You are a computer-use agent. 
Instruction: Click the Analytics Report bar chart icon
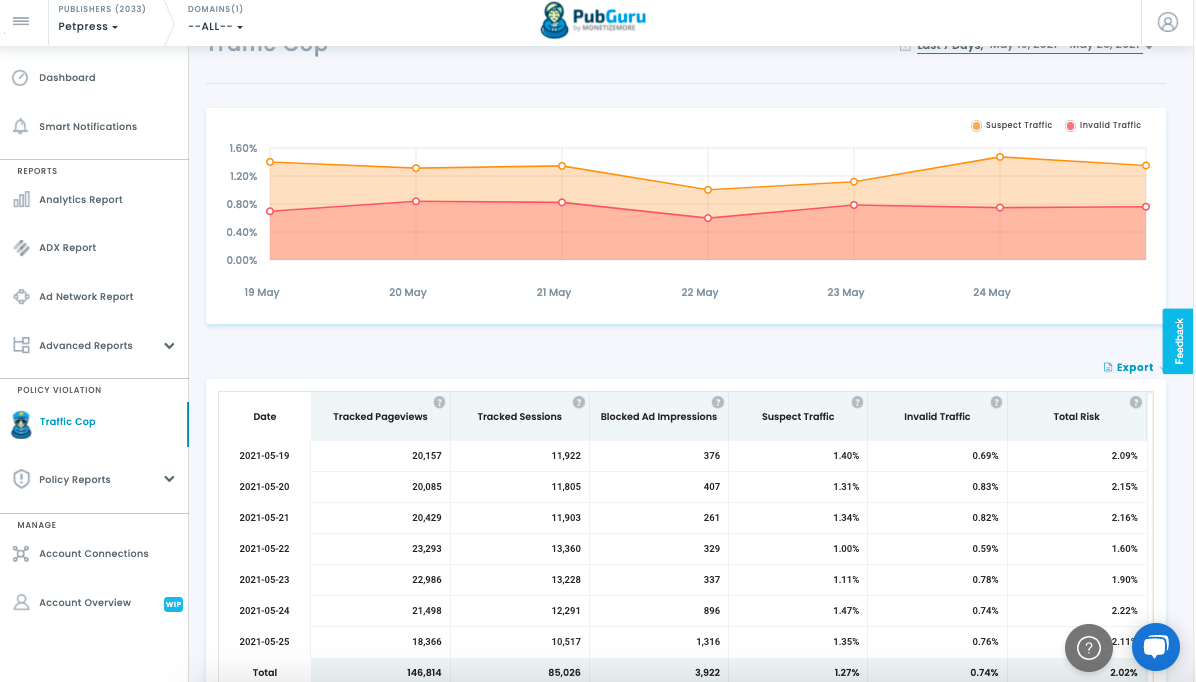(x=21, y=200)
